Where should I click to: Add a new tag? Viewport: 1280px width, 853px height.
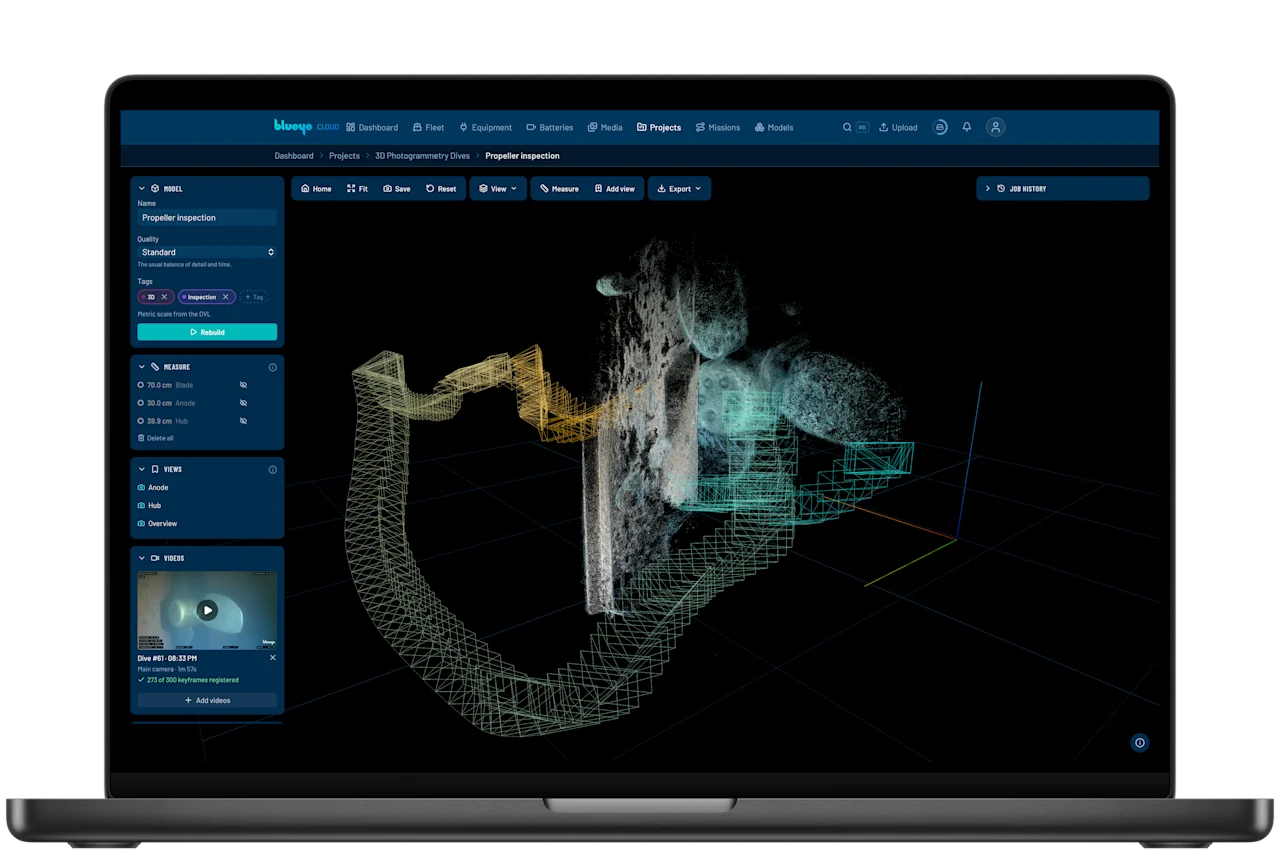(254, 297)
